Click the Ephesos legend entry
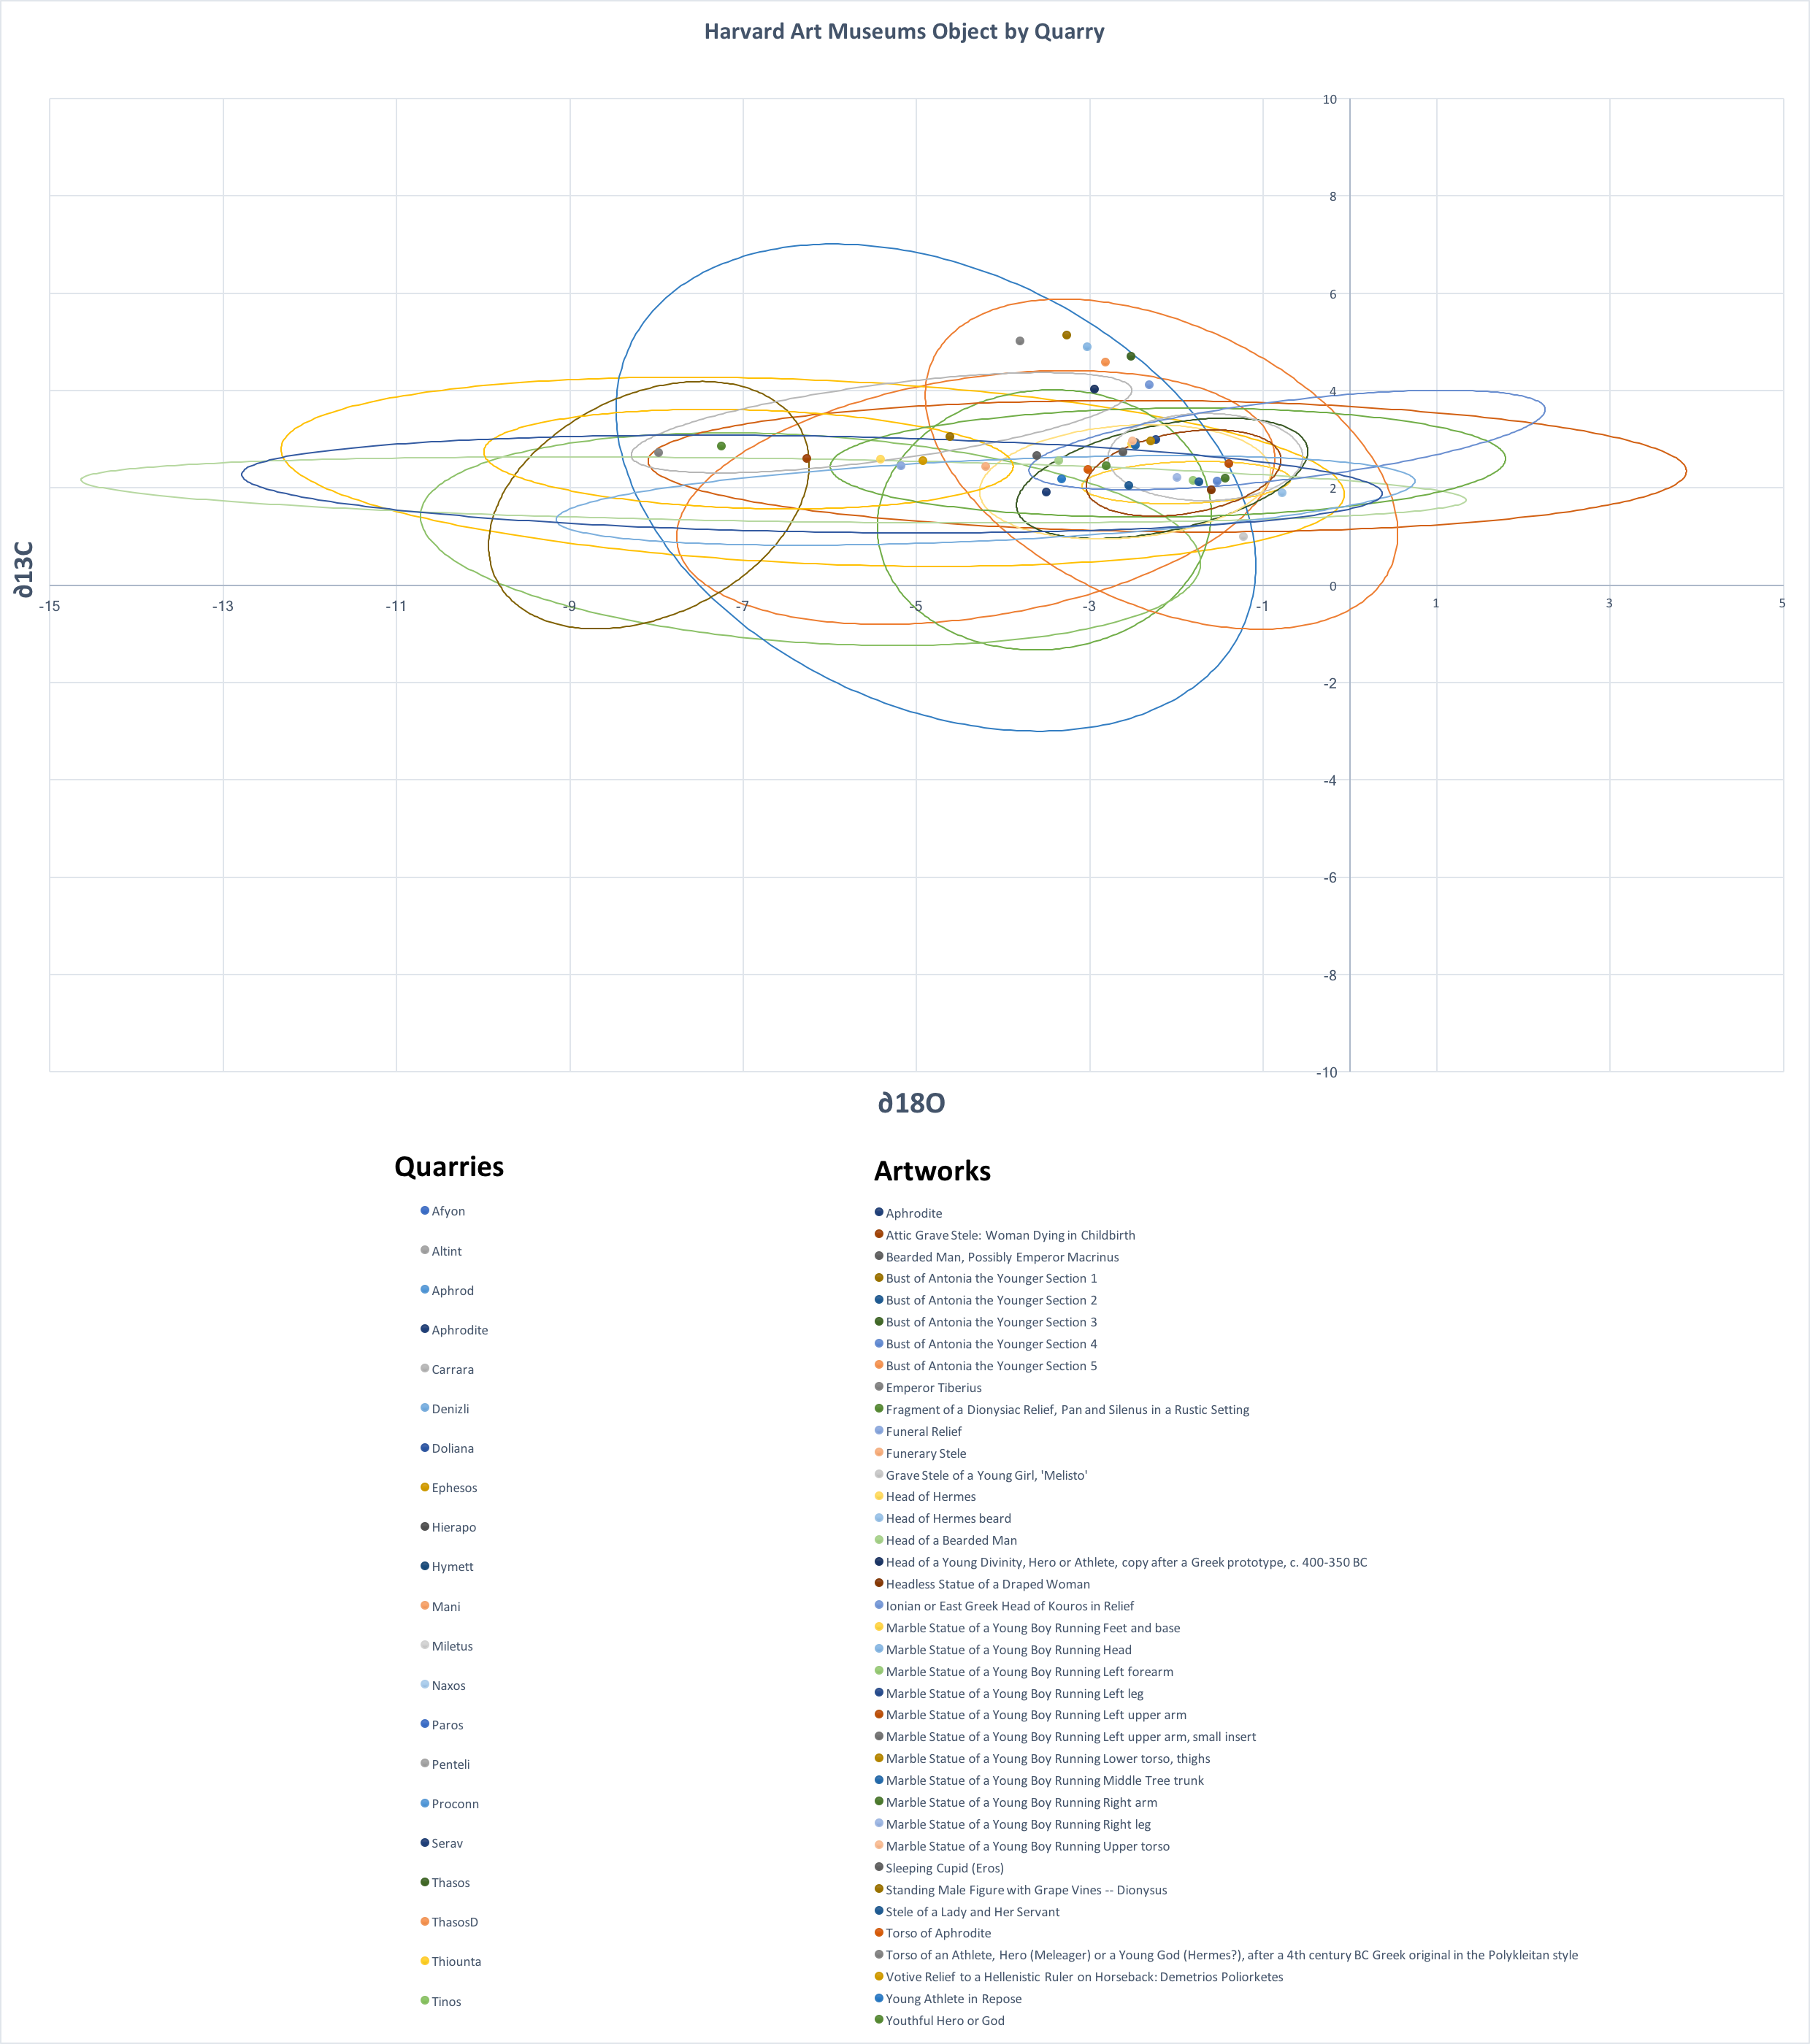This screenshot has width=1810, height=2044. (x=454, y=1487)
